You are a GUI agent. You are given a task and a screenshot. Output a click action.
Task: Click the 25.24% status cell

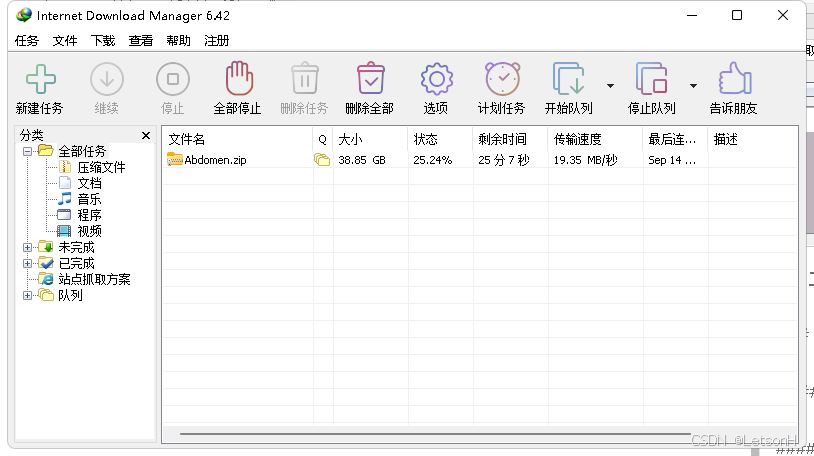point(432,160)
